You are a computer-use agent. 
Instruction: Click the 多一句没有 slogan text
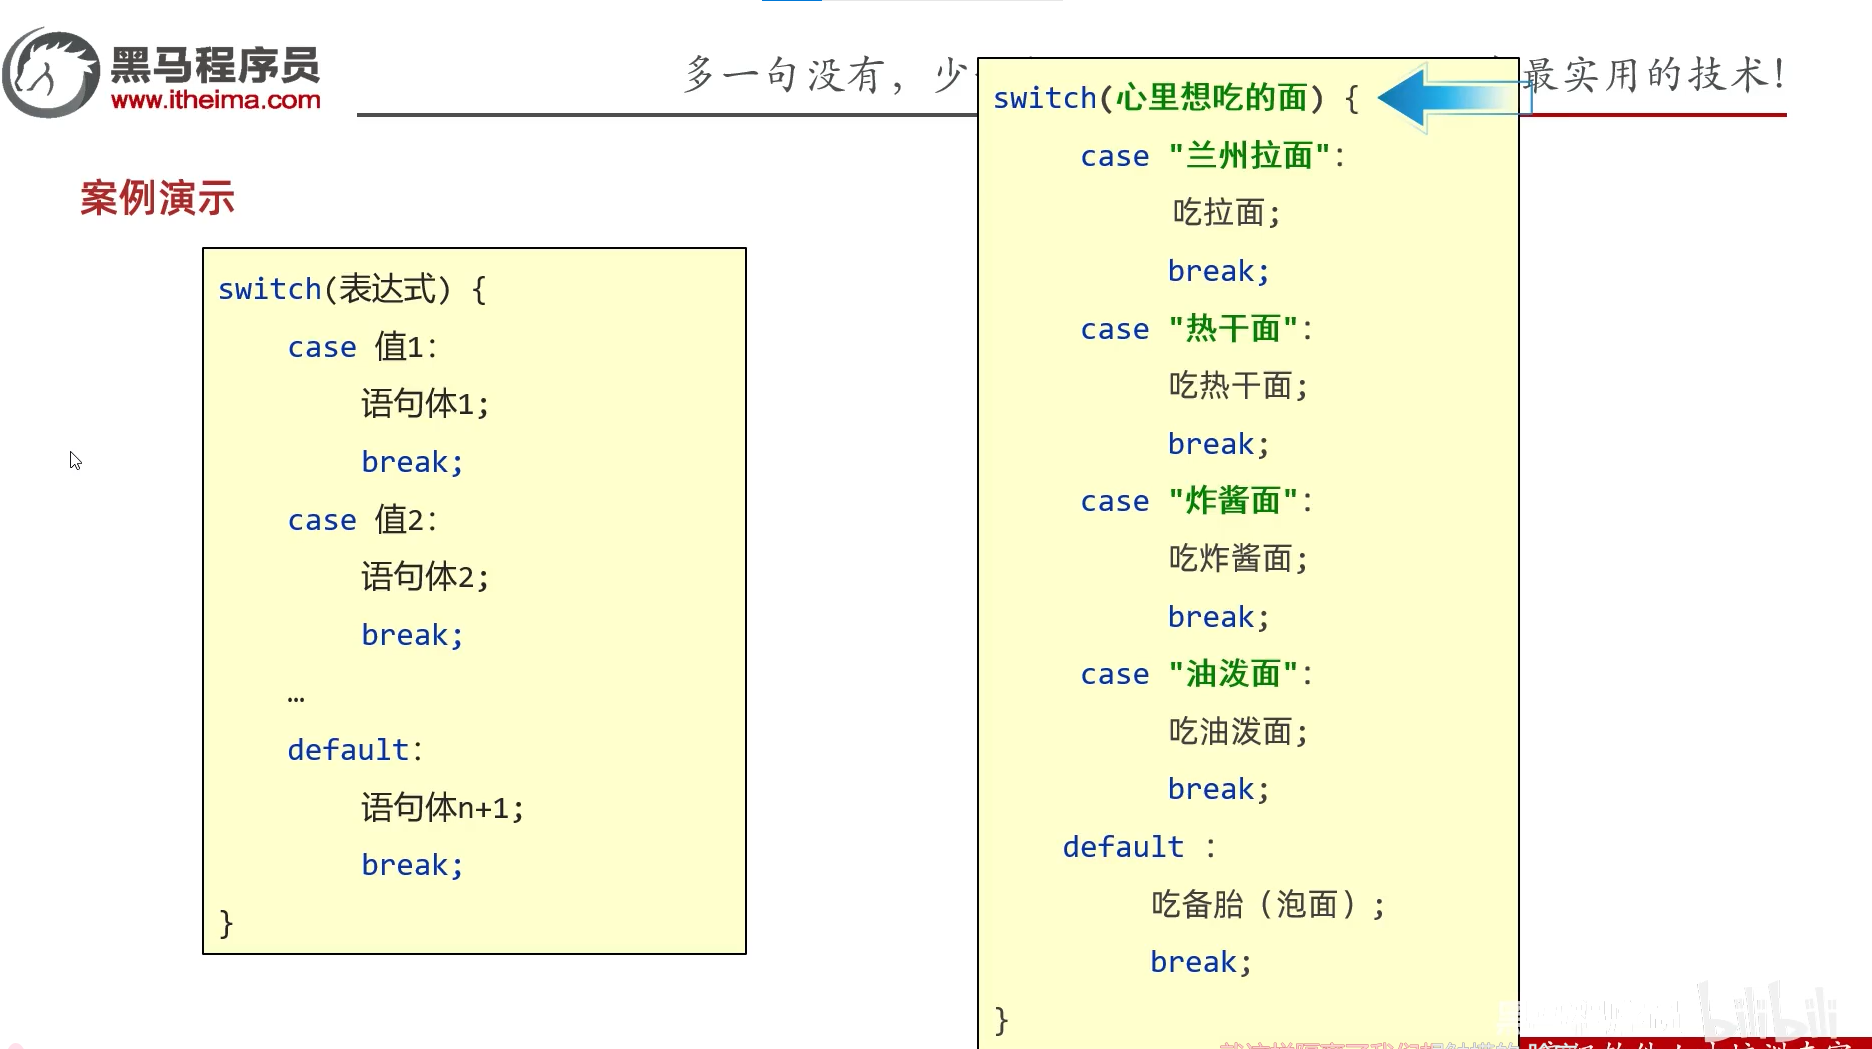pyautogui.click(x=783, y=75)
